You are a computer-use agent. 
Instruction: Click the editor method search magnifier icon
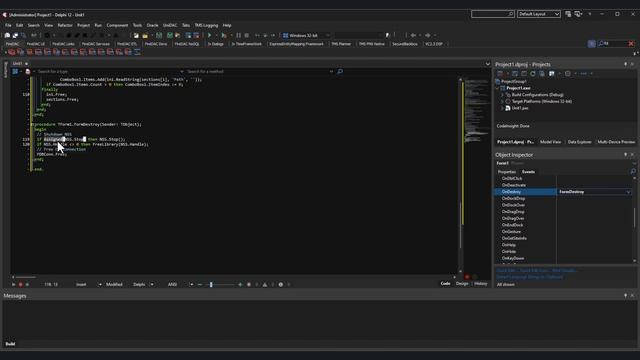[x=340, y=71]
